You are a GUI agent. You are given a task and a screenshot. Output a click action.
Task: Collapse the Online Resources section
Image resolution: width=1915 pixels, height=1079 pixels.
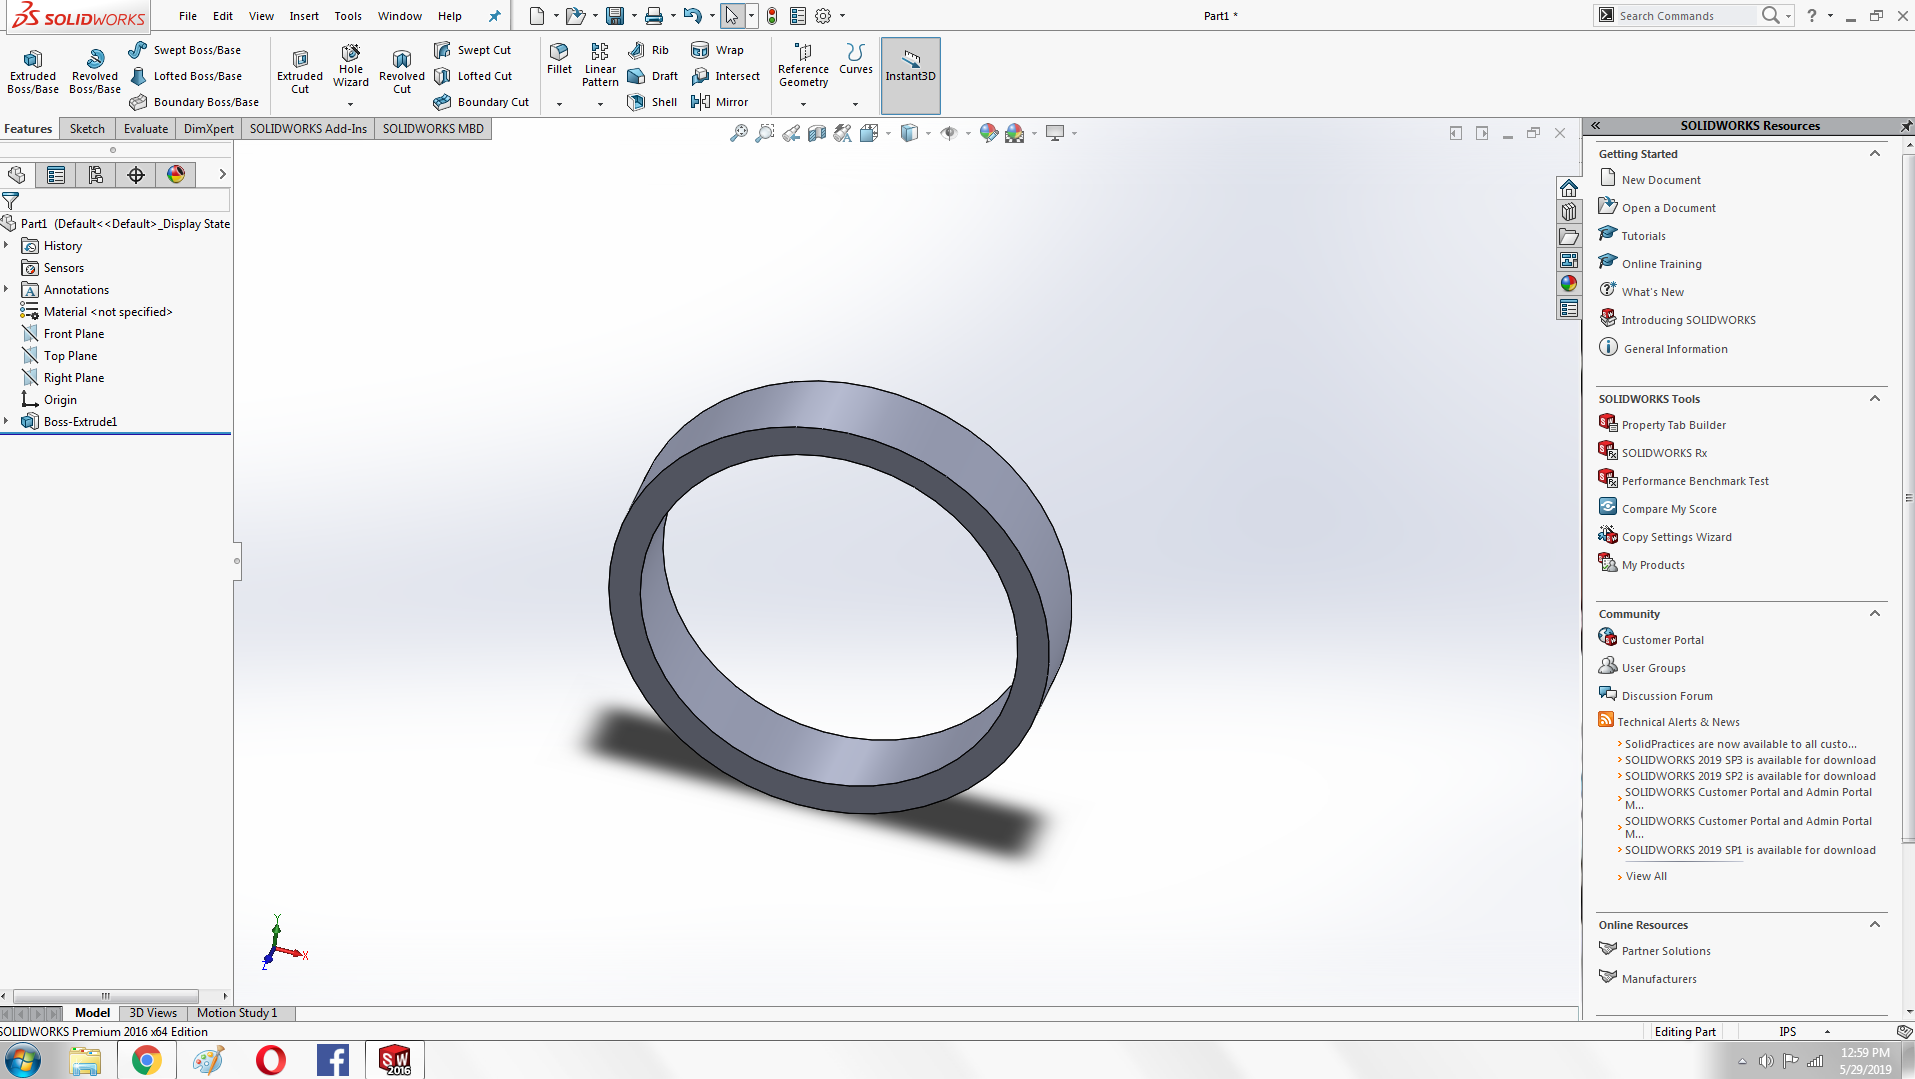[1875, 925]
